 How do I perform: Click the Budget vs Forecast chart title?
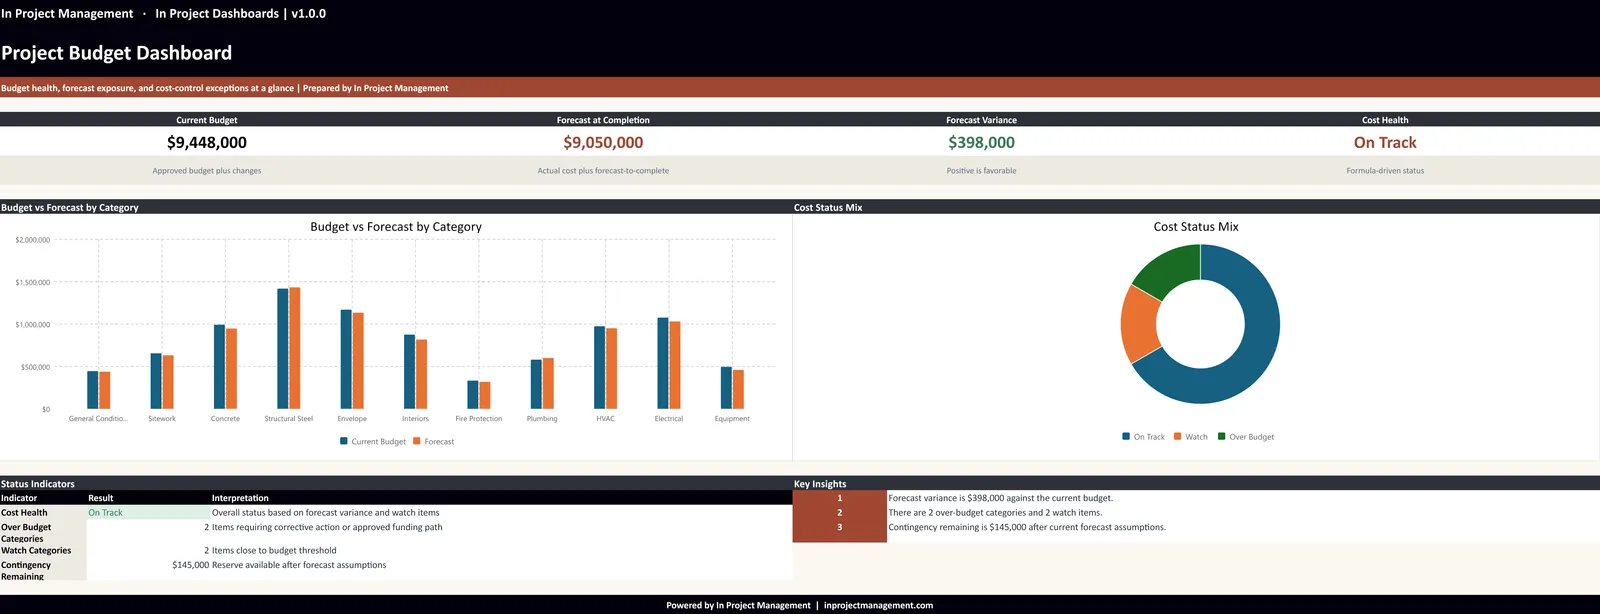[396, 227]
